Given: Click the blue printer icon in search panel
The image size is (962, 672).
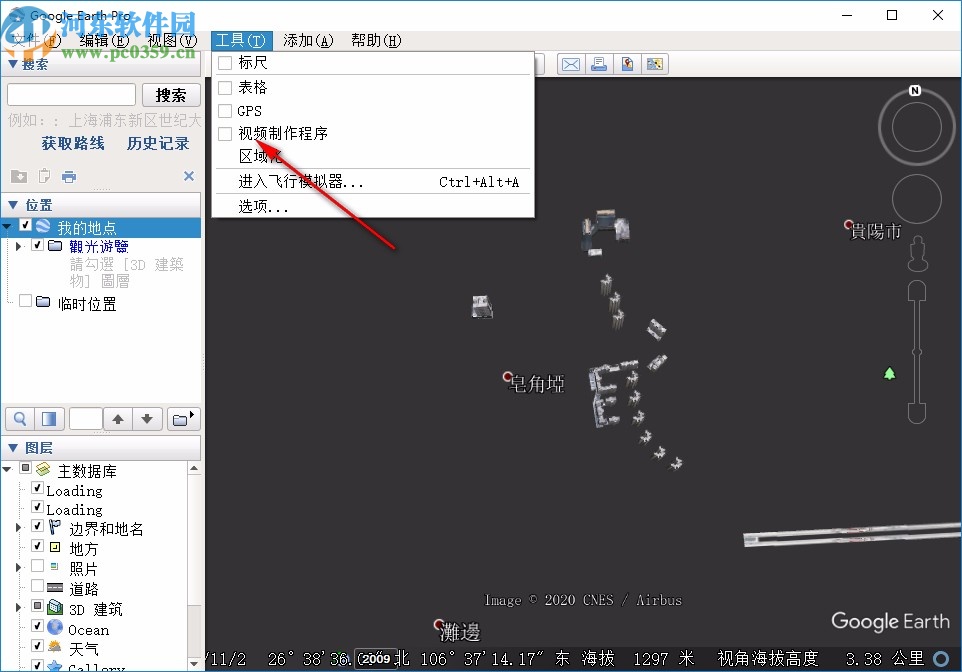Looking at the screenshot, I should pyautogui.click(x=69, y=177).
